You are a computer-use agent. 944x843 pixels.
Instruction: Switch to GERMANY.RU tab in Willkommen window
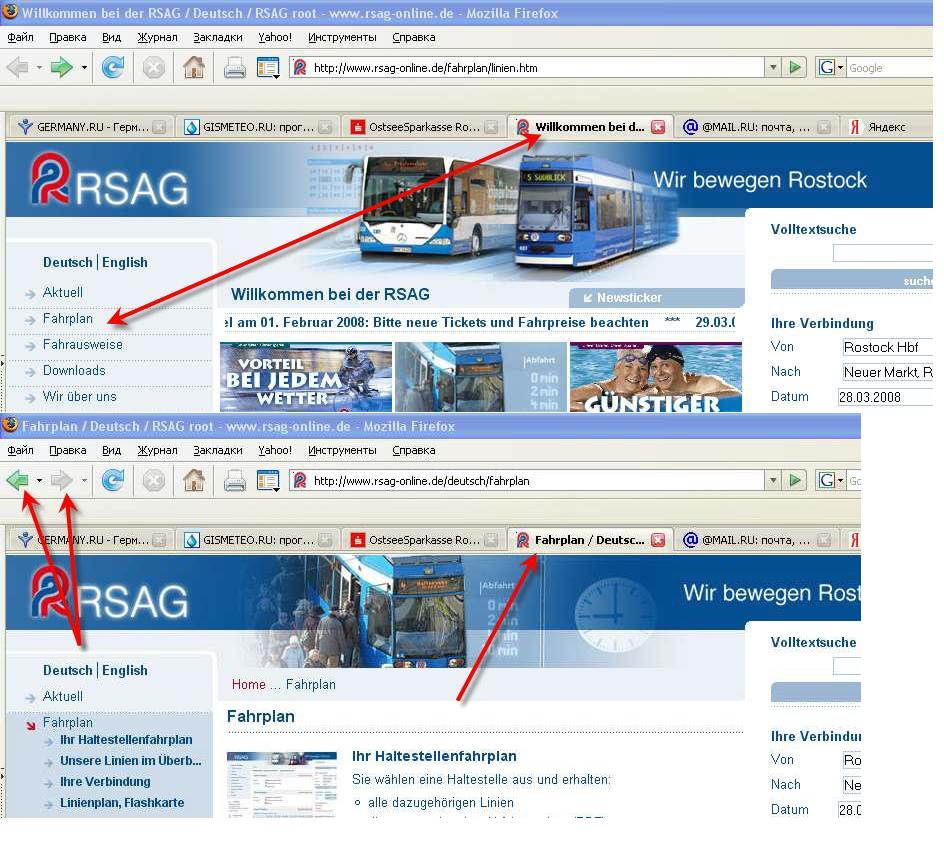tap(91, 127)
